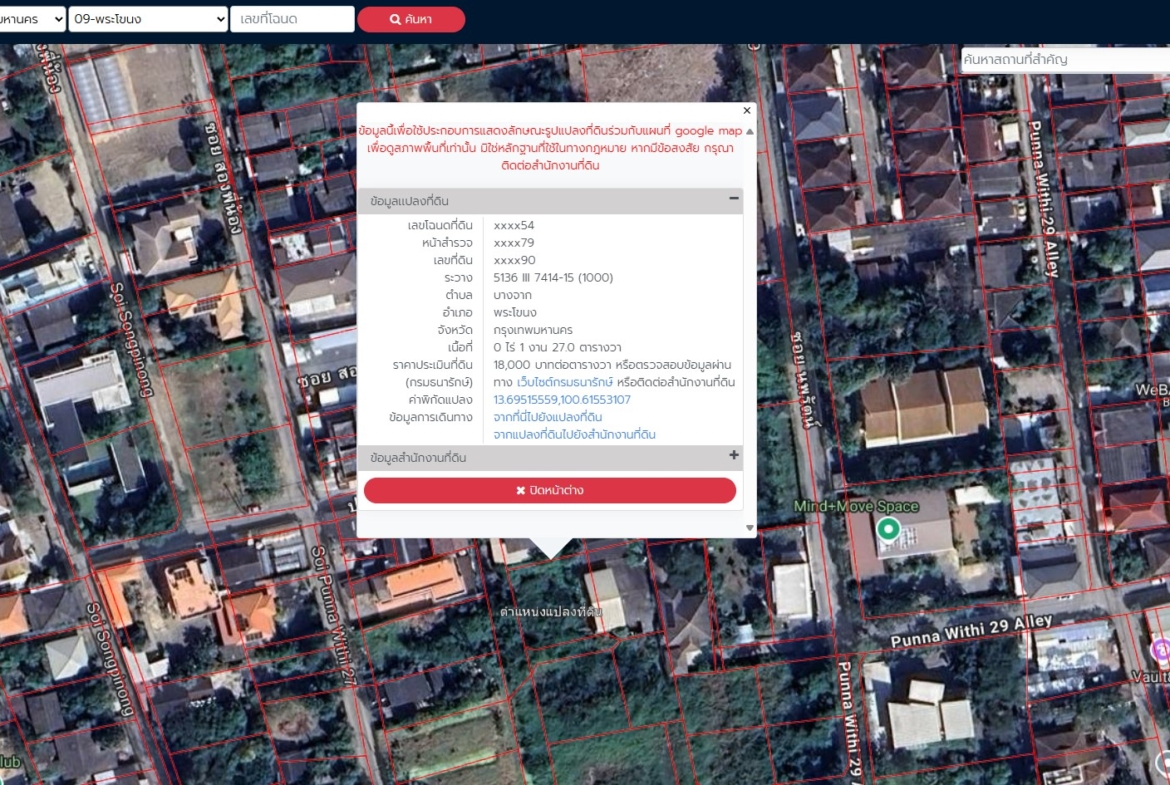Select the green Mind+Move Space map marker

888,529
